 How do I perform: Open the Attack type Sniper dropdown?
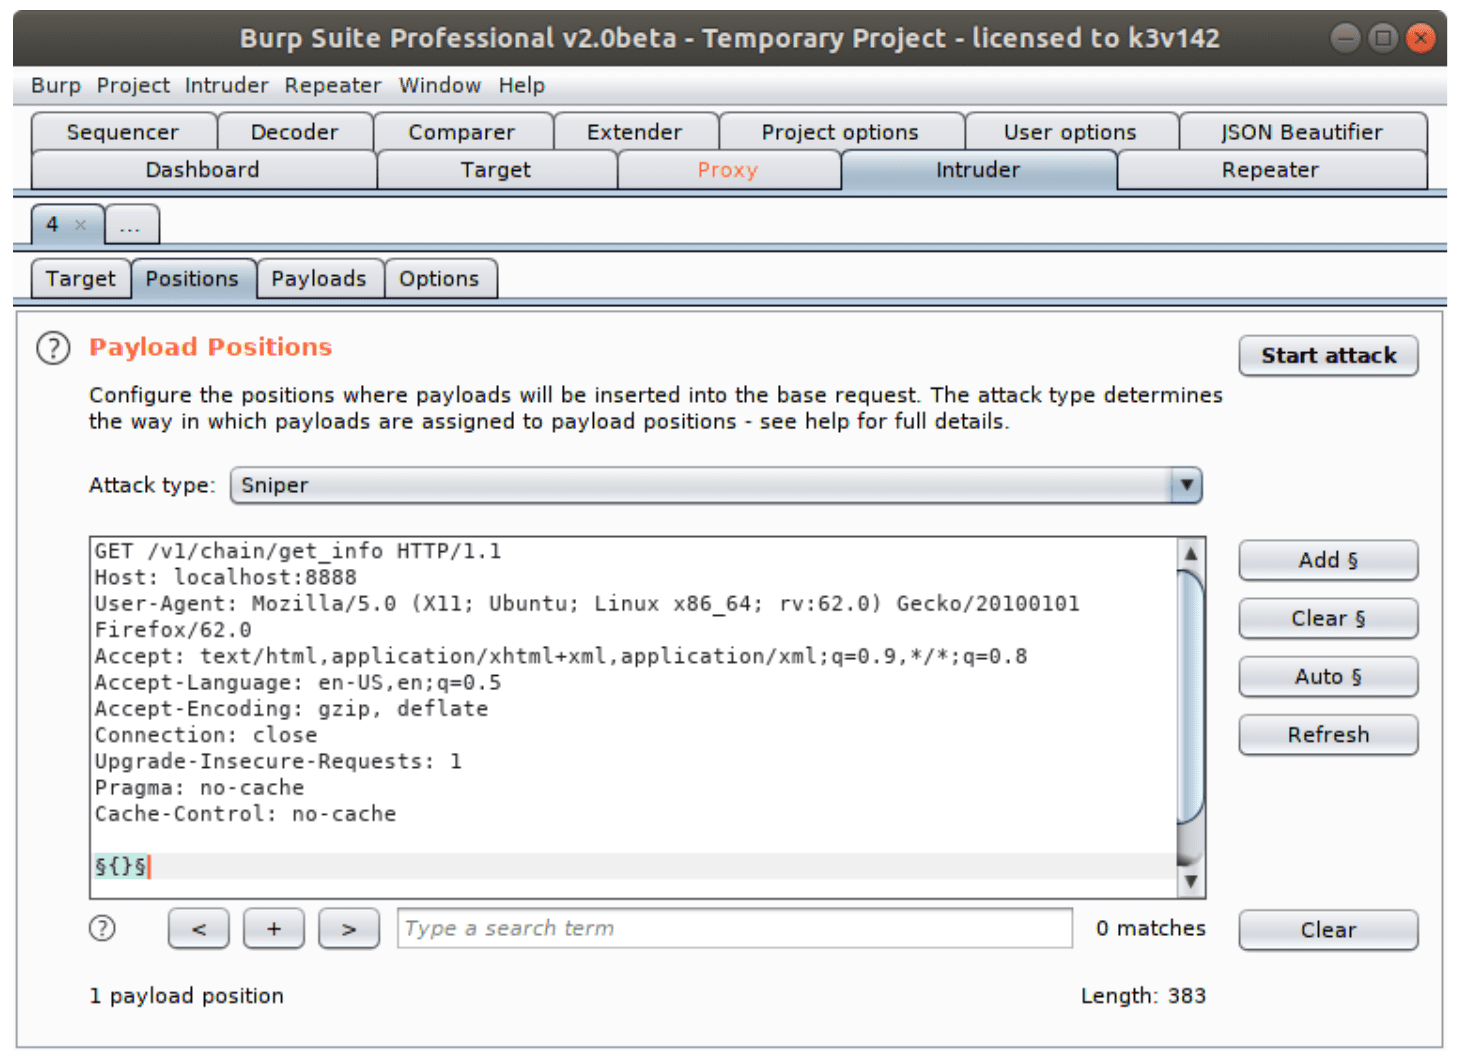[716, 486]
